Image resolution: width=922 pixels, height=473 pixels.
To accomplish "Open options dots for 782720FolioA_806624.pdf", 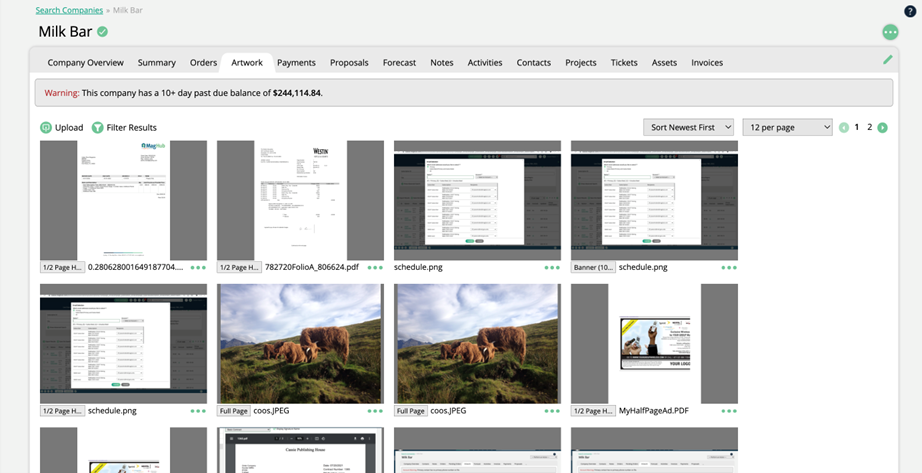I will pos(375,268).
